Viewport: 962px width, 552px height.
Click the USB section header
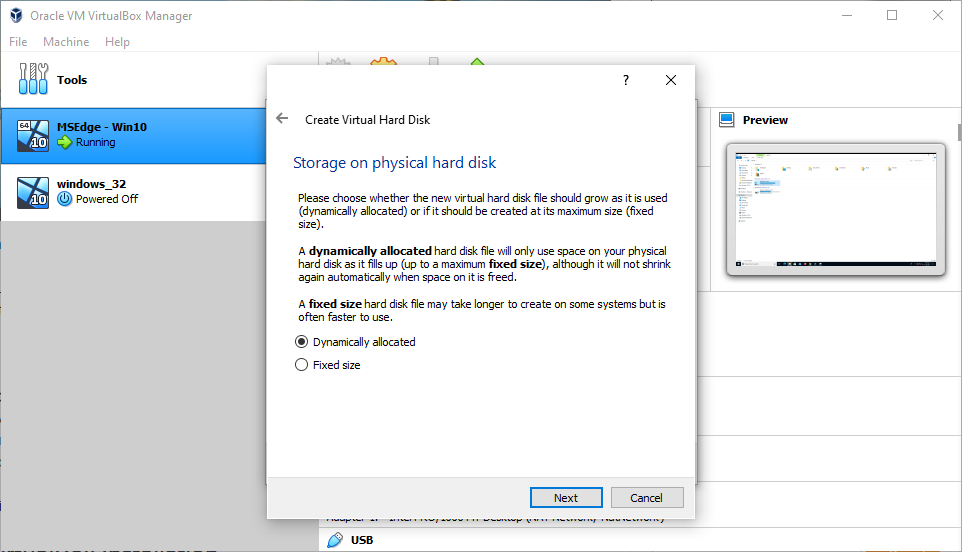362,540
